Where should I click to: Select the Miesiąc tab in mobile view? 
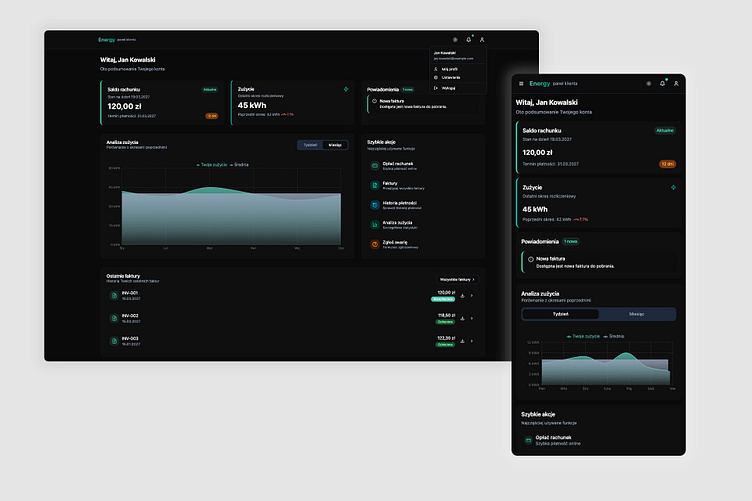[x=637, y=314]
